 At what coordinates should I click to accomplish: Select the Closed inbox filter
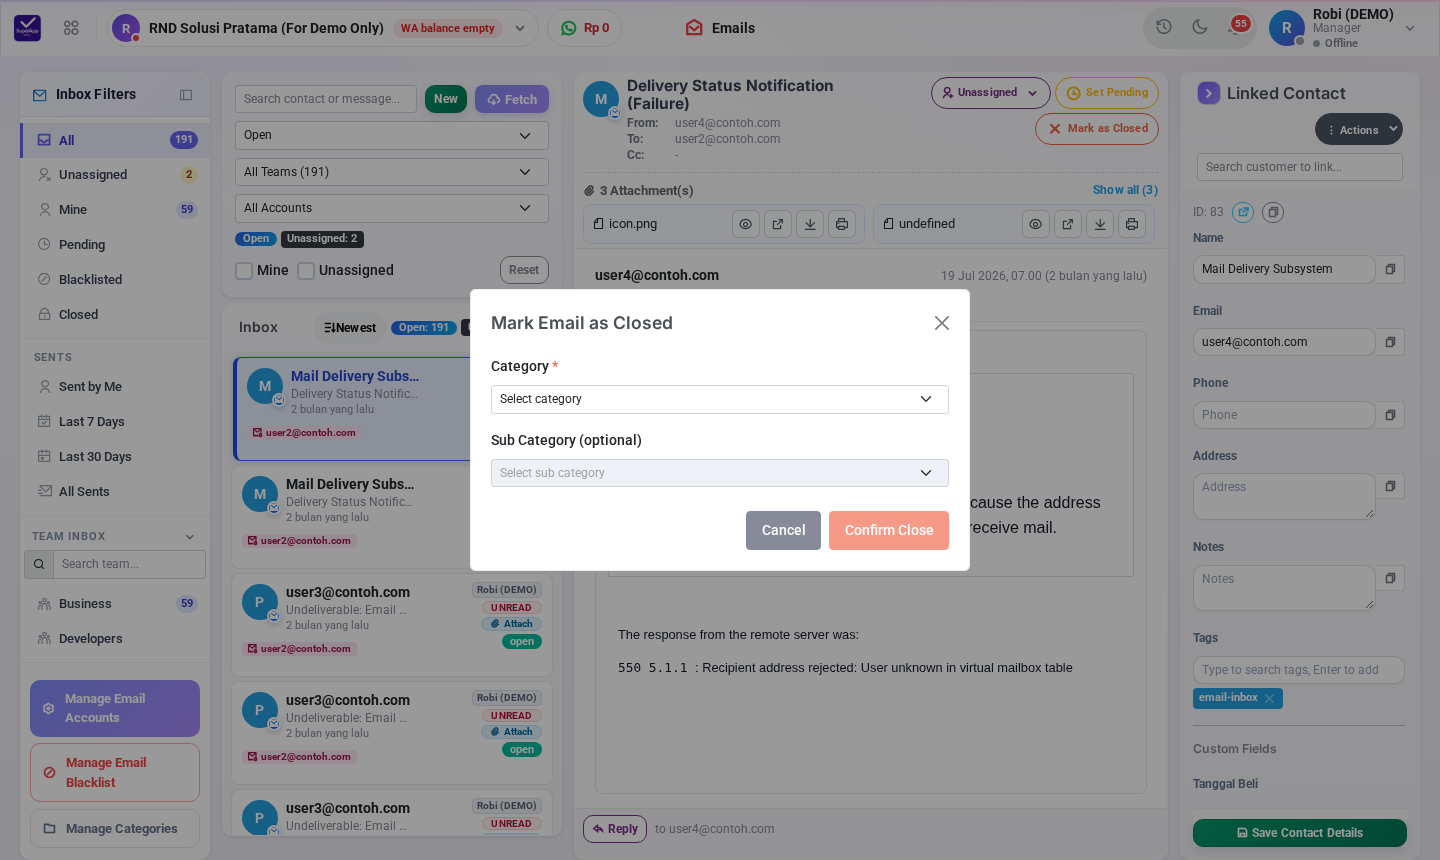[115, 315]
